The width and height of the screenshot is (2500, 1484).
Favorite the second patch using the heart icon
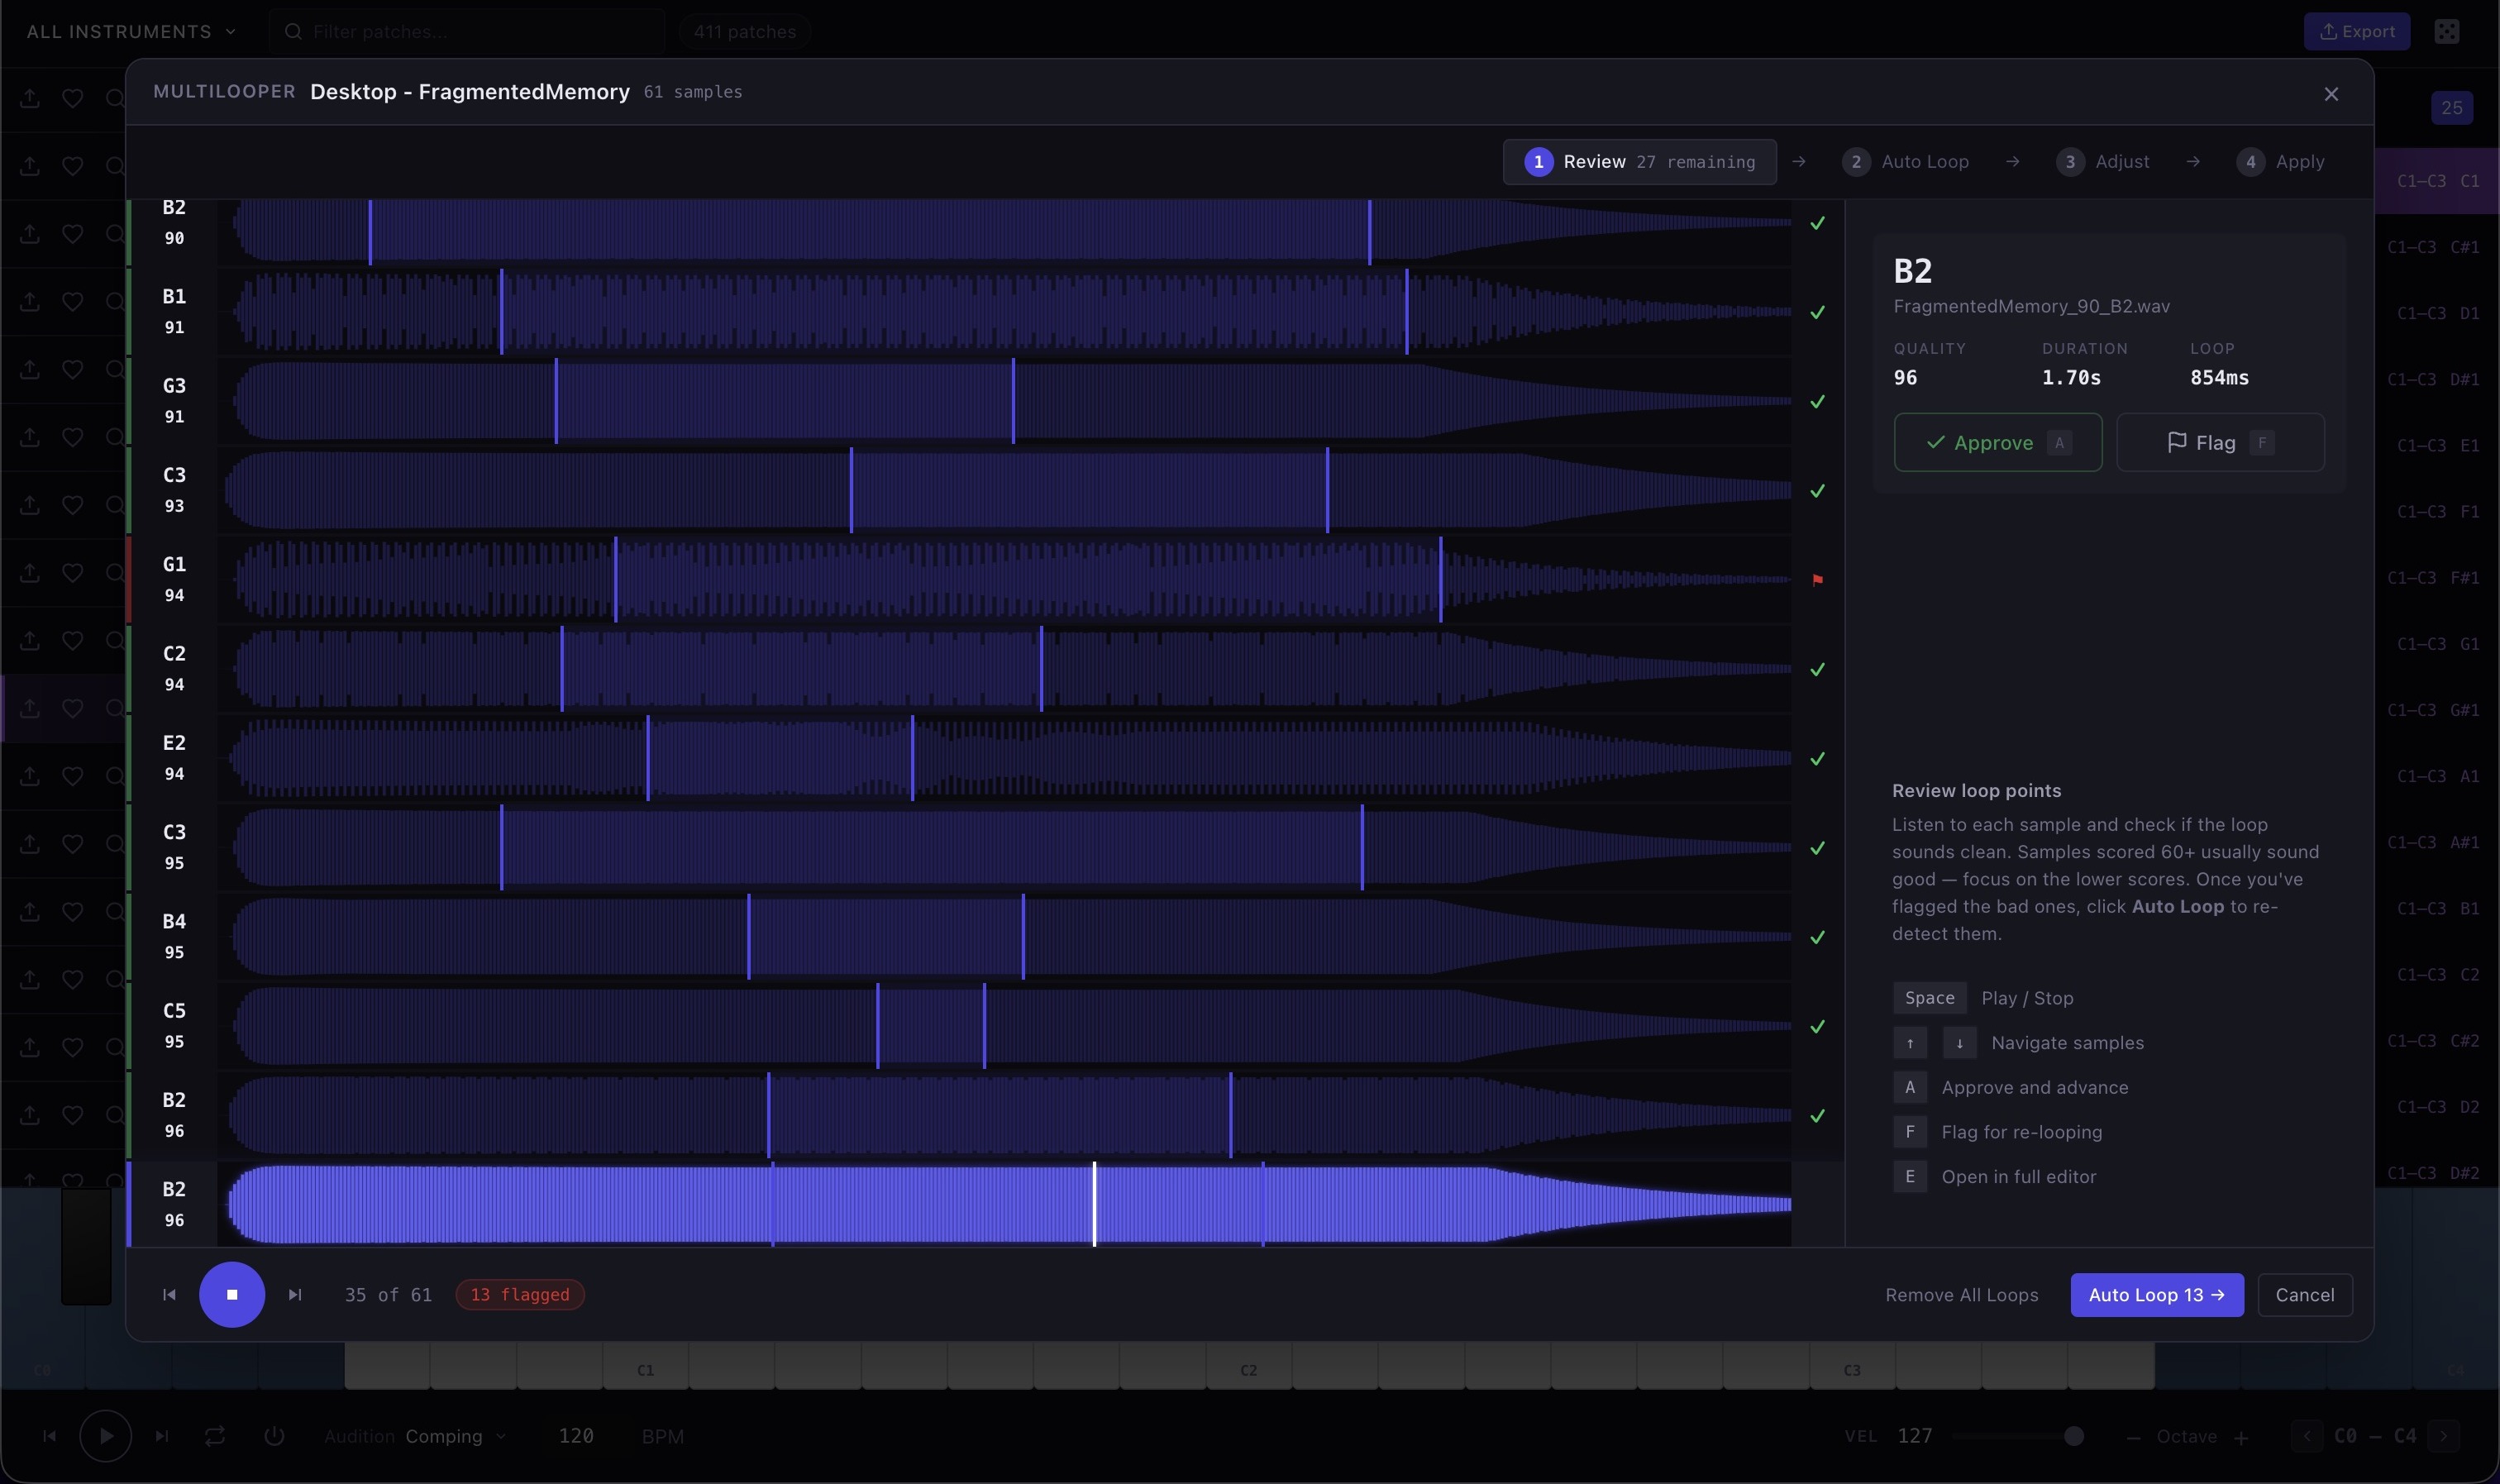point(72,166)
